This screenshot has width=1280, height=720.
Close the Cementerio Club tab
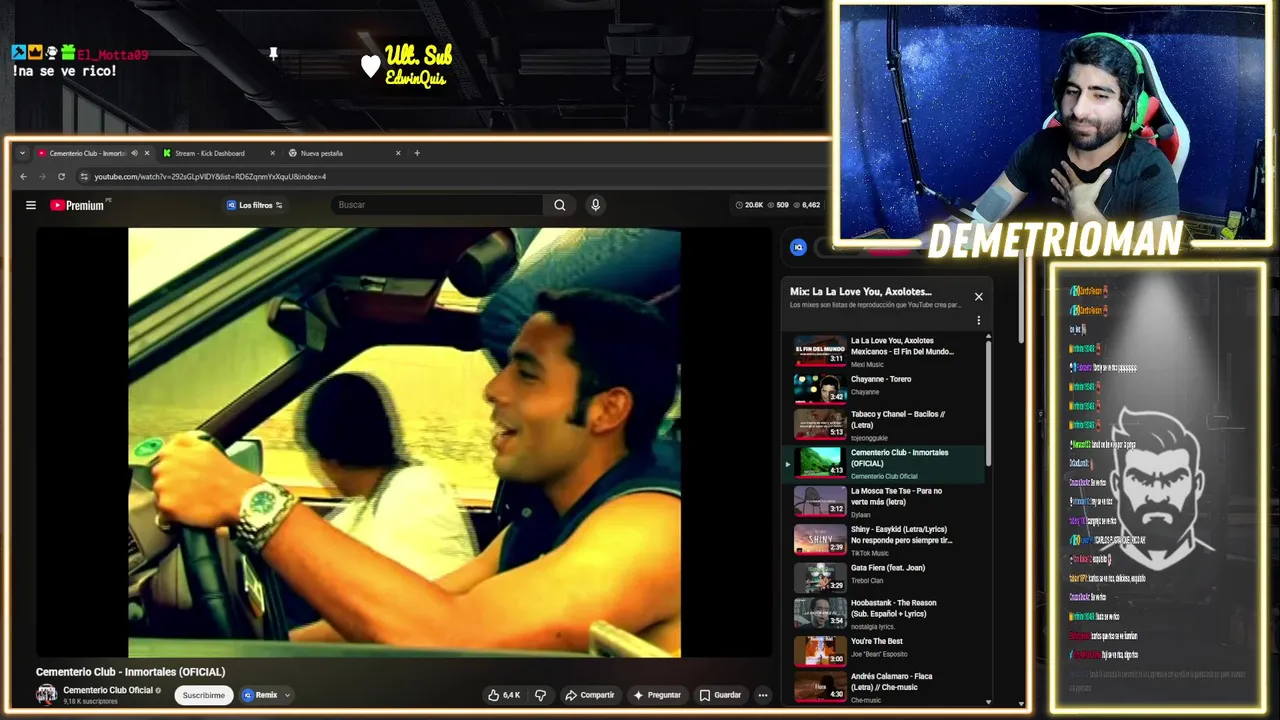point(147,153)
